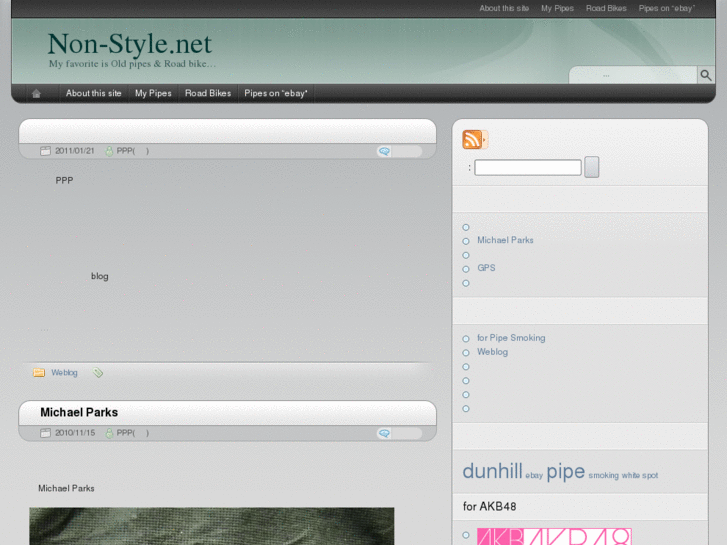Click the magnifier search button in header
Image resolution: width=727 pixels, height=545 pixels.
point(706,75)
